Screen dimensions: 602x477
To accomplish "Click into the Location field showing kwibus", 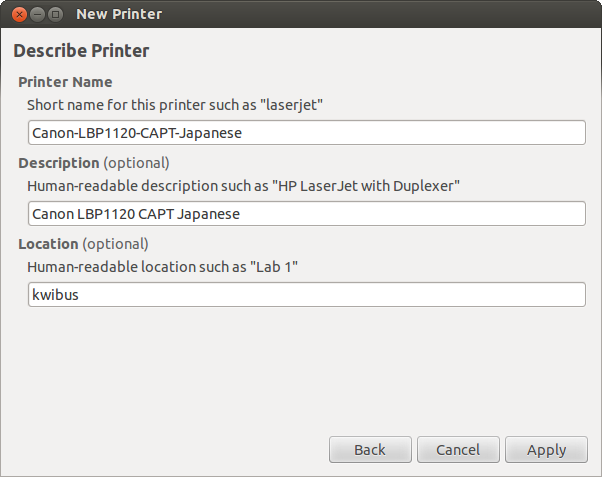I will 307,295.
